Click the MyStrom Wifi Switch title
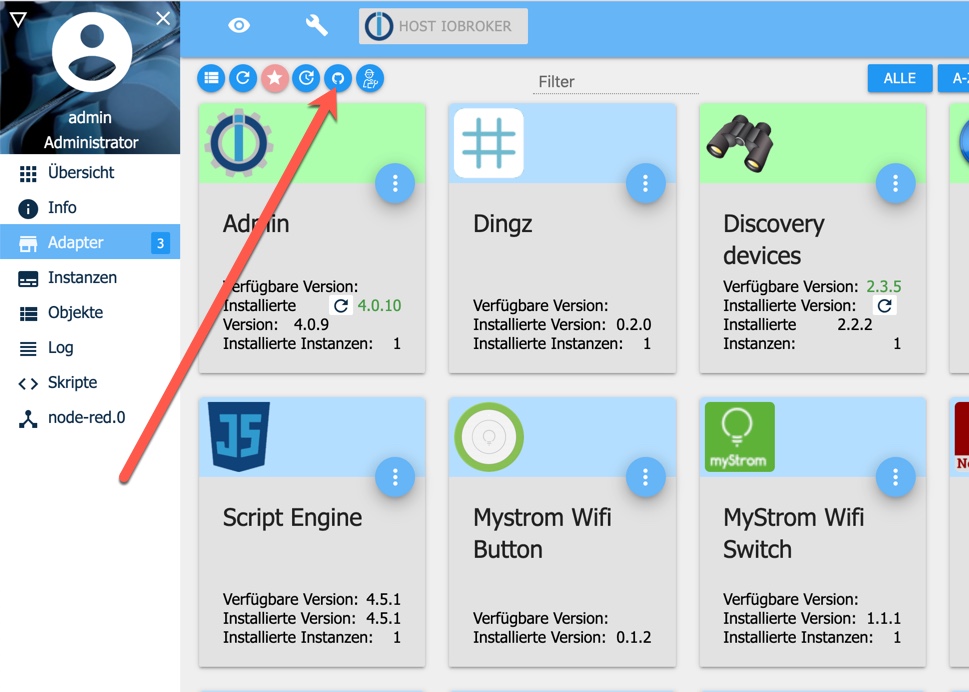The image size is (969, 692). (793, 533)
